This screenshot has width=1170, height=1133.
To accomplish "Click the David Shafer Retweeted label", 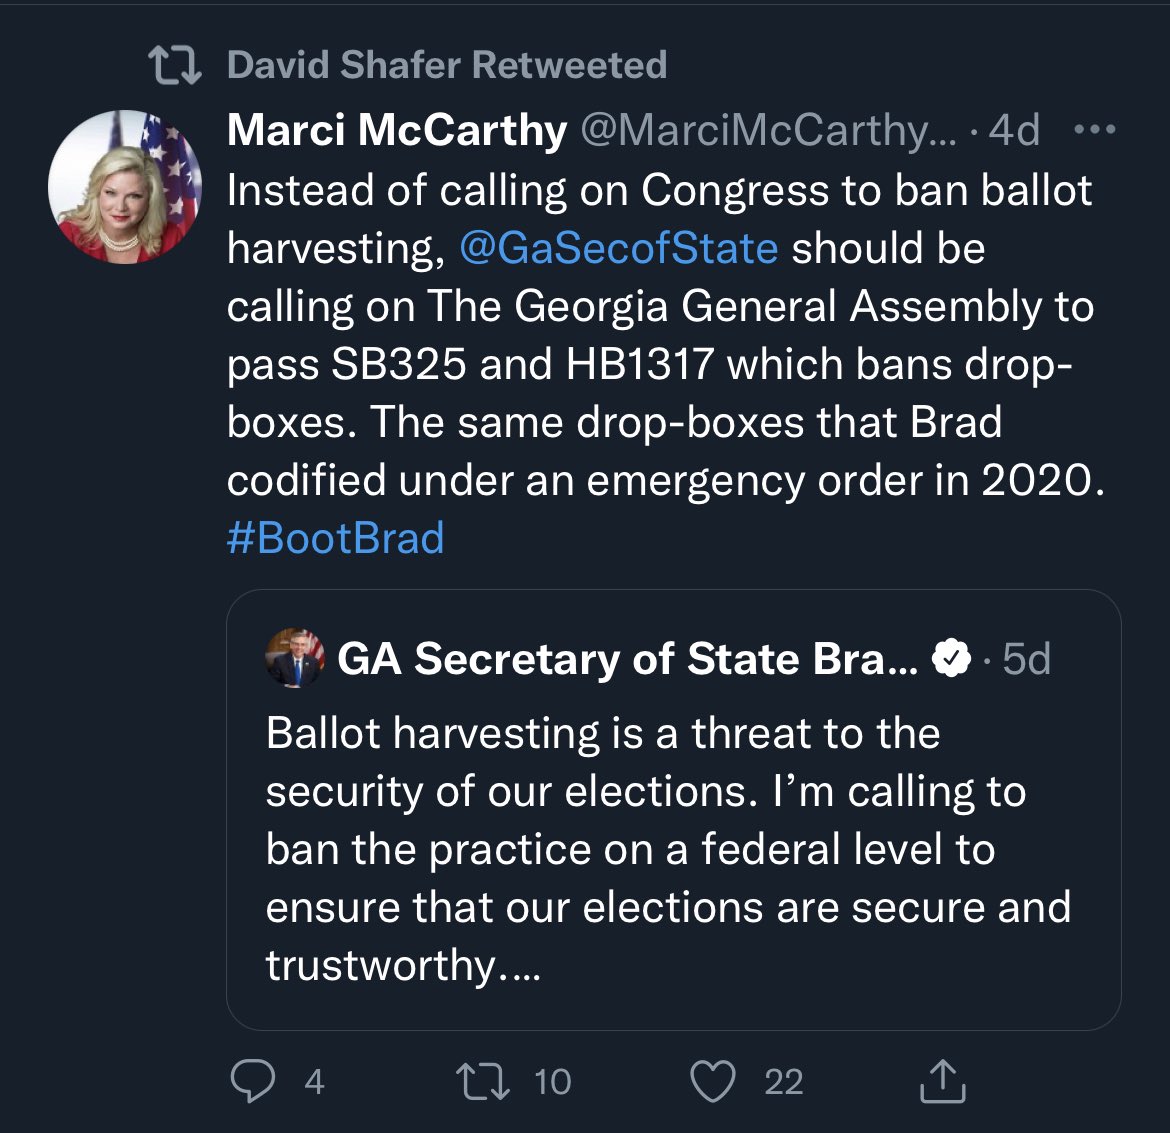I will pyautogui.click(x=447, y=64).
